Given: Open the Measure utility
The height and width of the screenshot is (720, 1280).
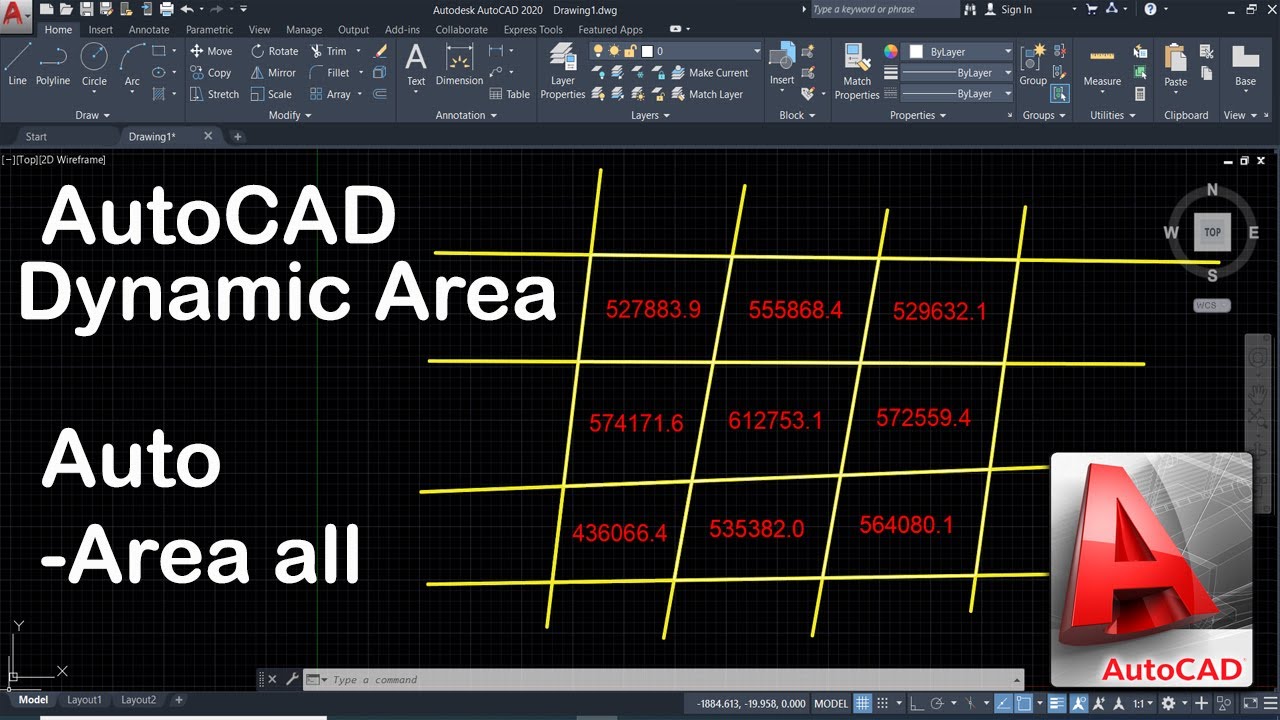Looking at the screenshot, I should 1102,65.
